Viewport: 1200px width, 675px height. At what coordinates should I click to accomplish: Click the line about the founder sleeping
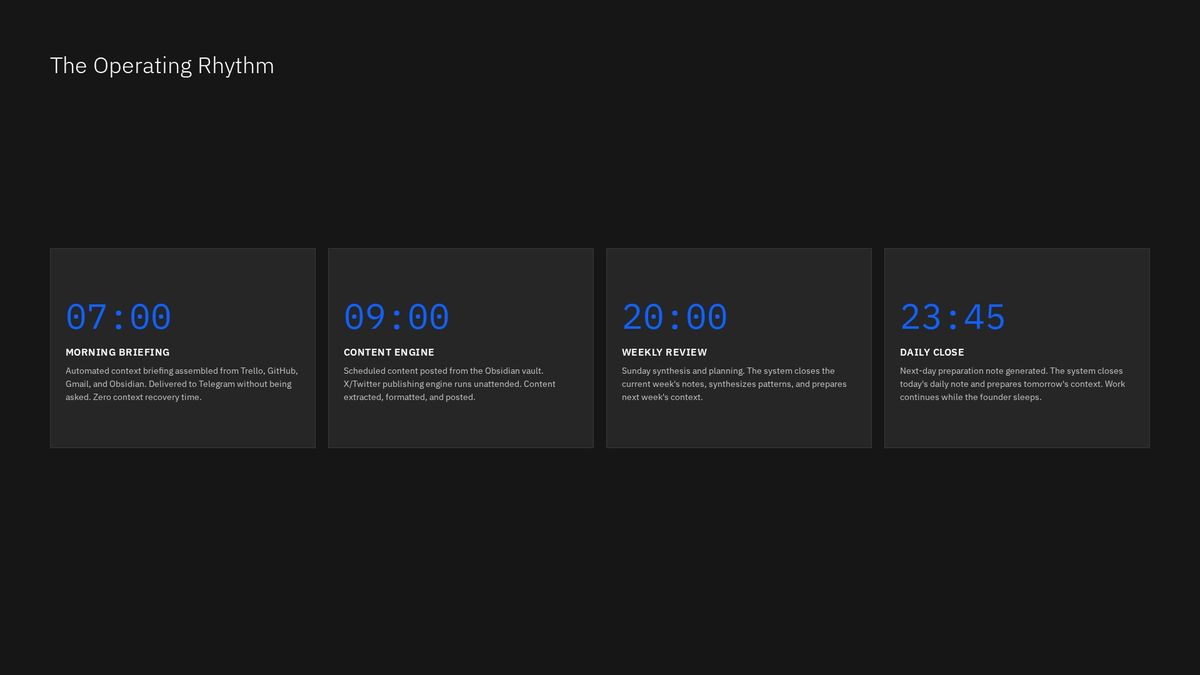pyautogui.click(x=971, y=397)
